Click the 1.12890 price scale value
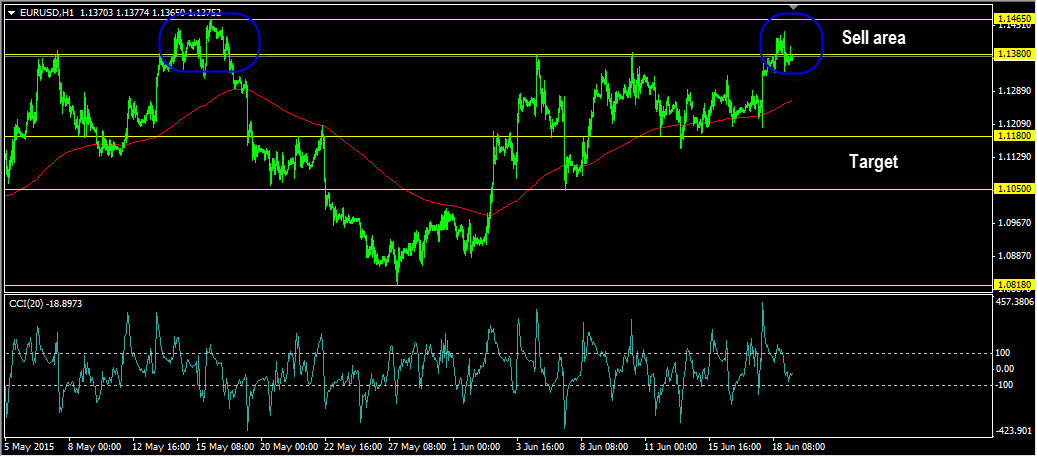Image resolution: width=1037 pixels, height=457 pixels. 1014,91
